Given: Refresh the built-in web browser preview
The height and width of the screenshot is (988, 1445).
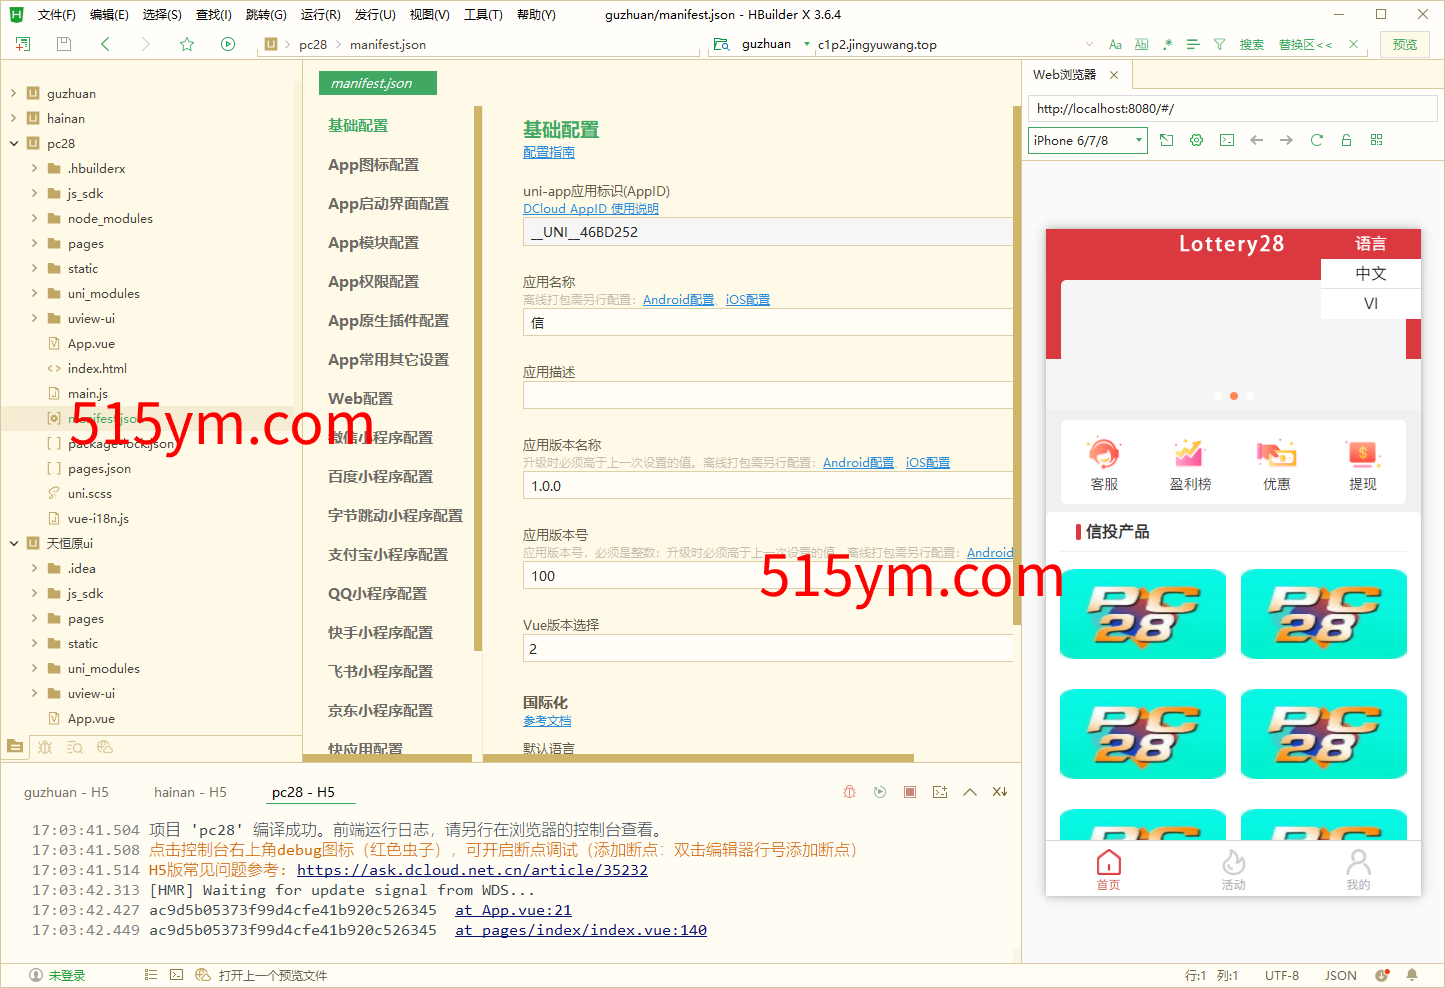Looking at the screenshot, I should 1316,140.
